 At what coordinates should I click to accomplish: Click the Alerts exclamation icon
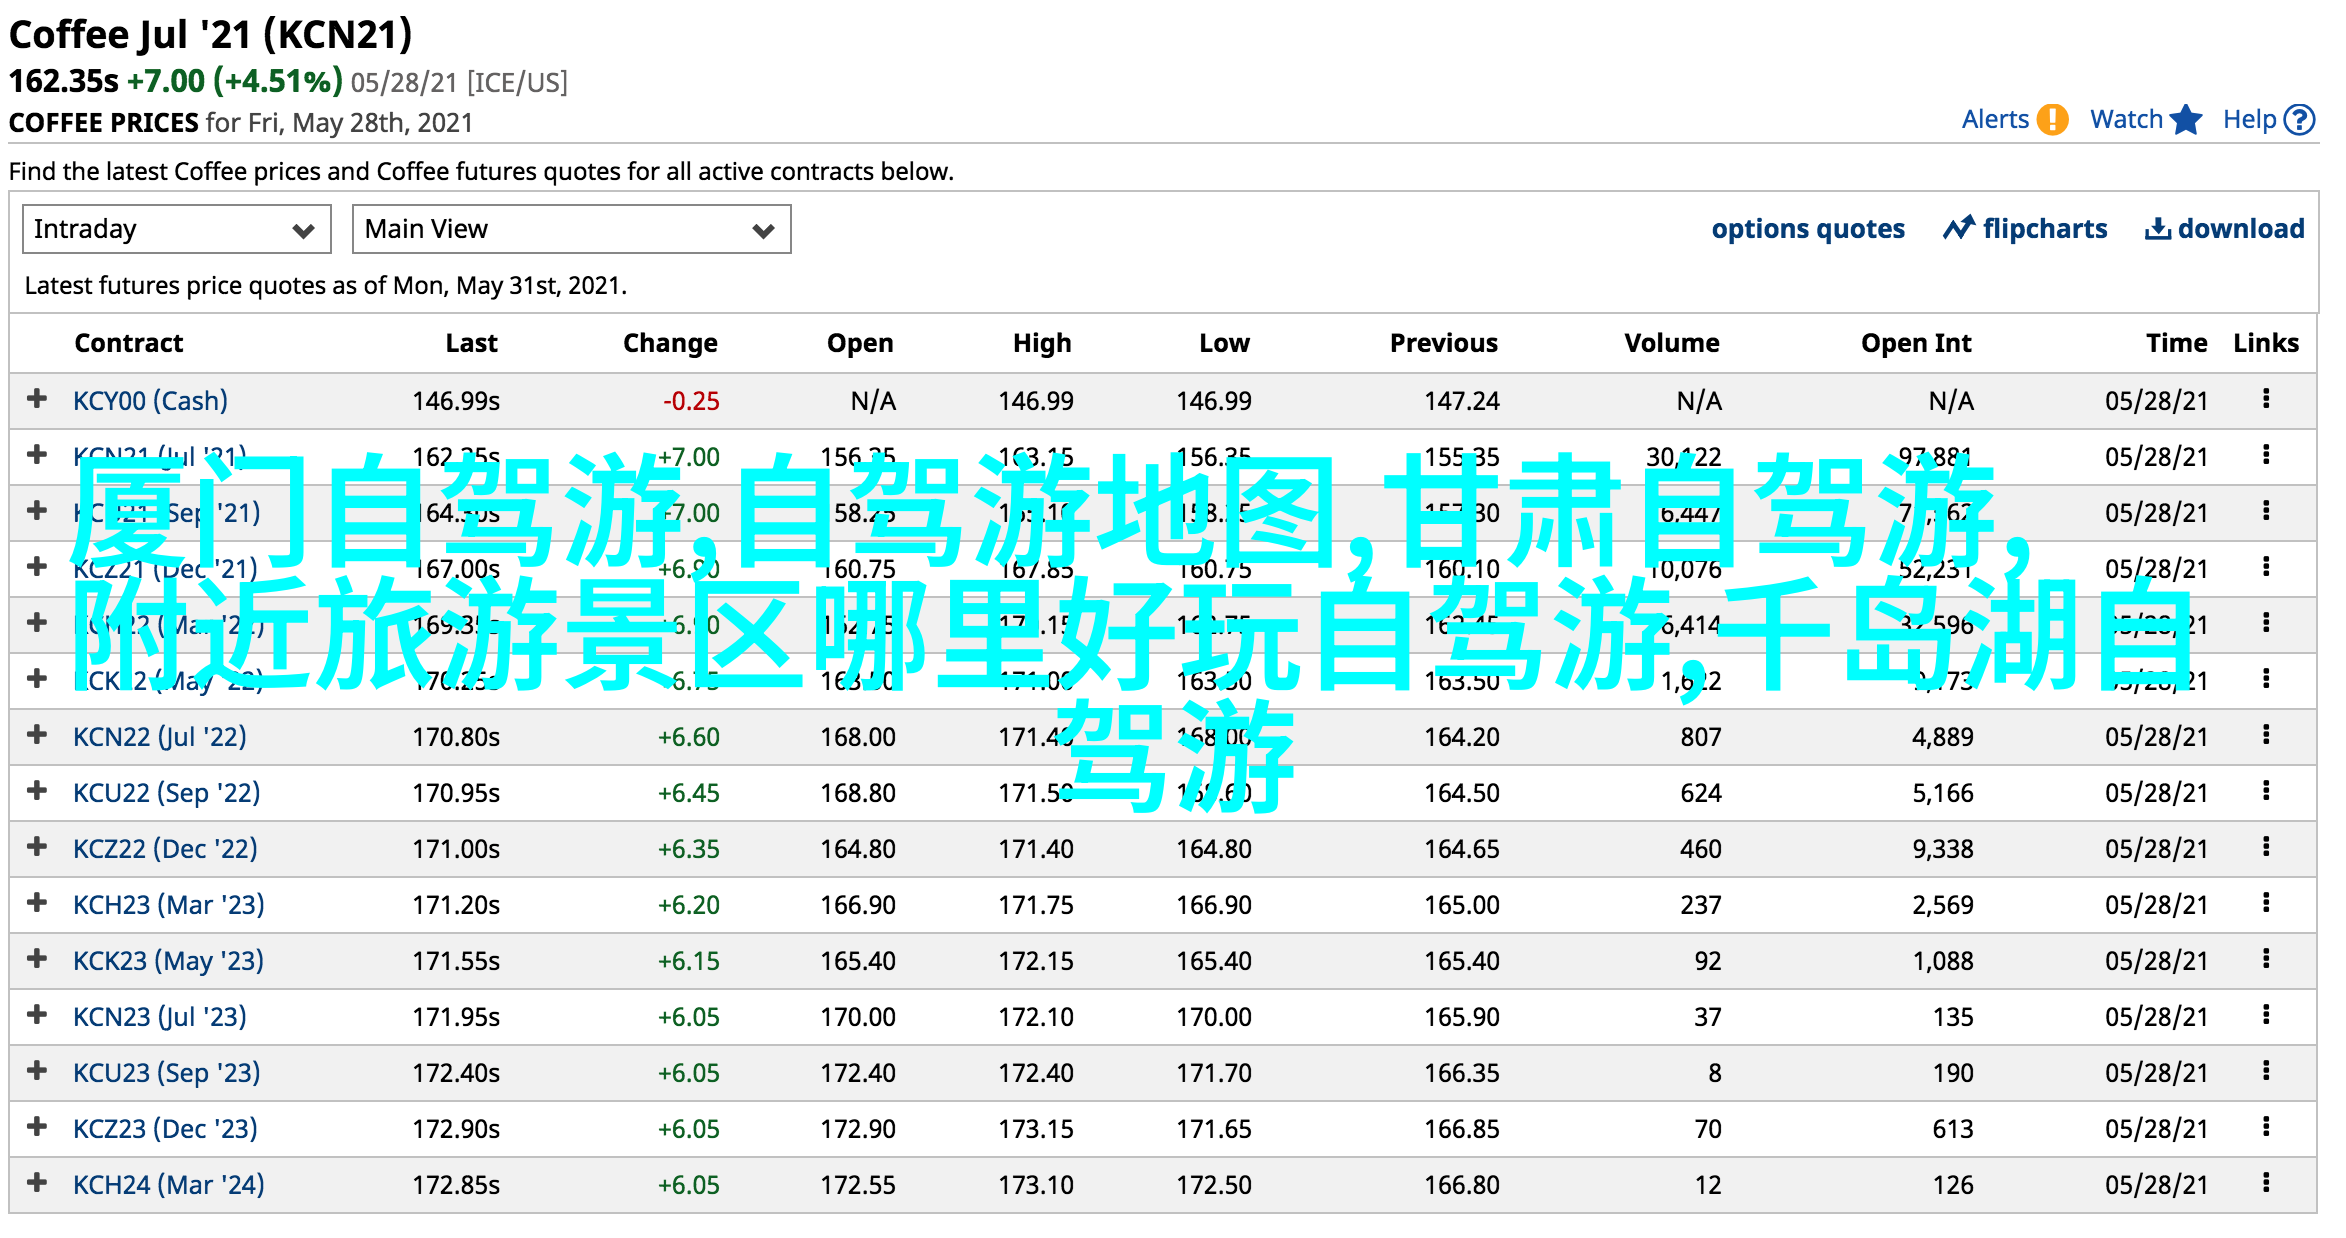[x=2052, y=120]
